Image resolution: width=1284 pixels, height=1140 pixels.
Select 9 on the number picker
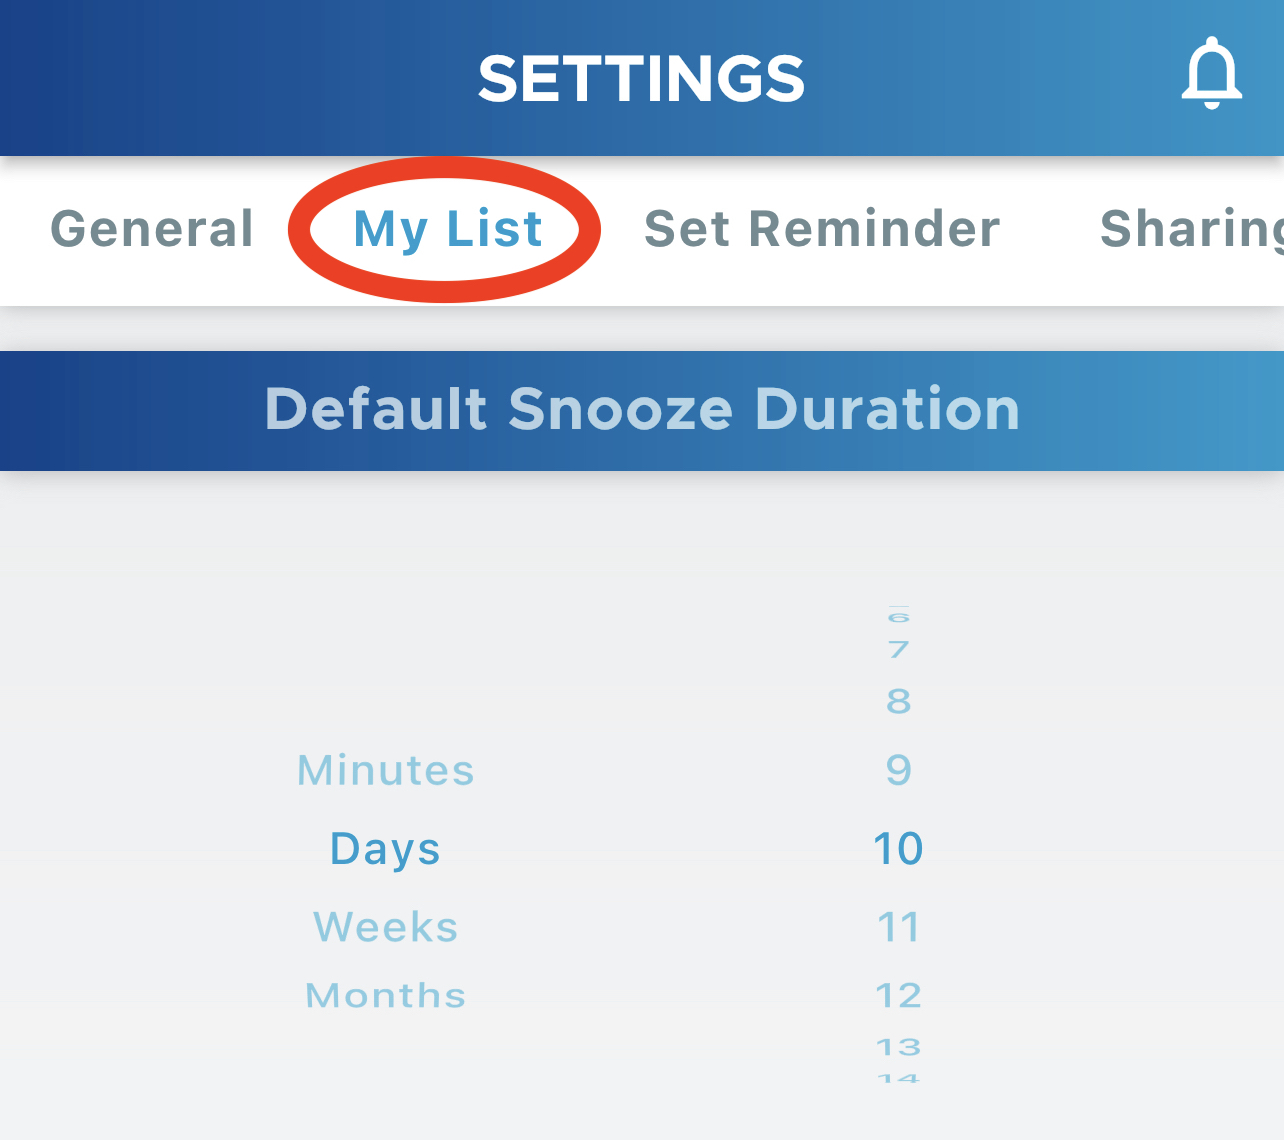(898, 770)
